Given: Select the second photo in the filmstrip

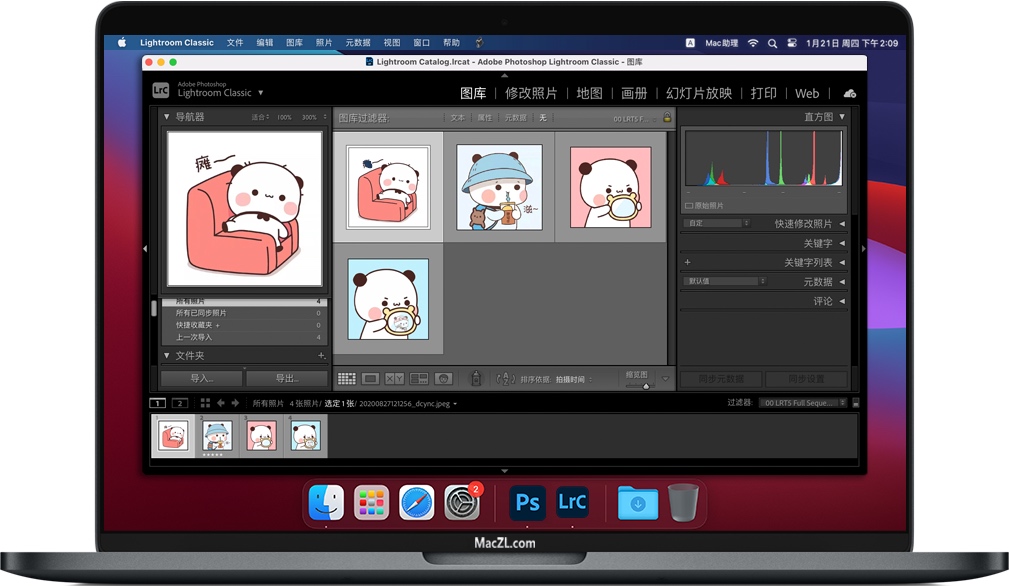Looking at the screenshot, I should click(x=217, y=435).
